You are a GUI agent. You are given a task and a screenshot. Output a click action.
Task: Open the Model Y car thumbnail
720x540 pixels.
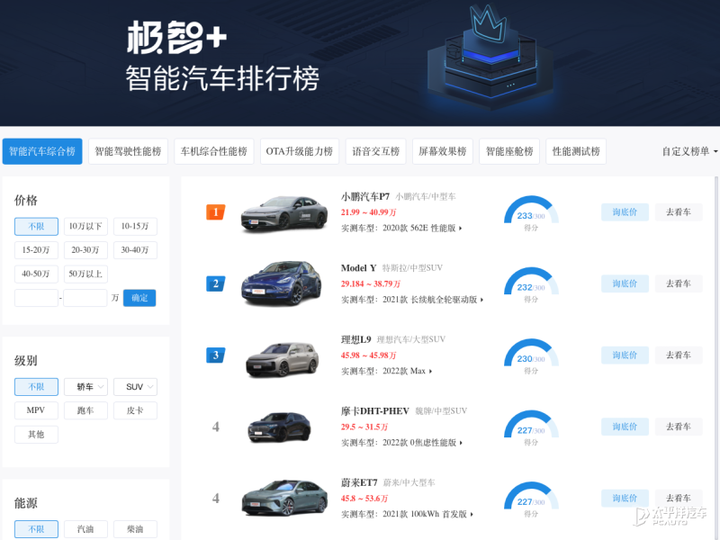tap(281, 283)
